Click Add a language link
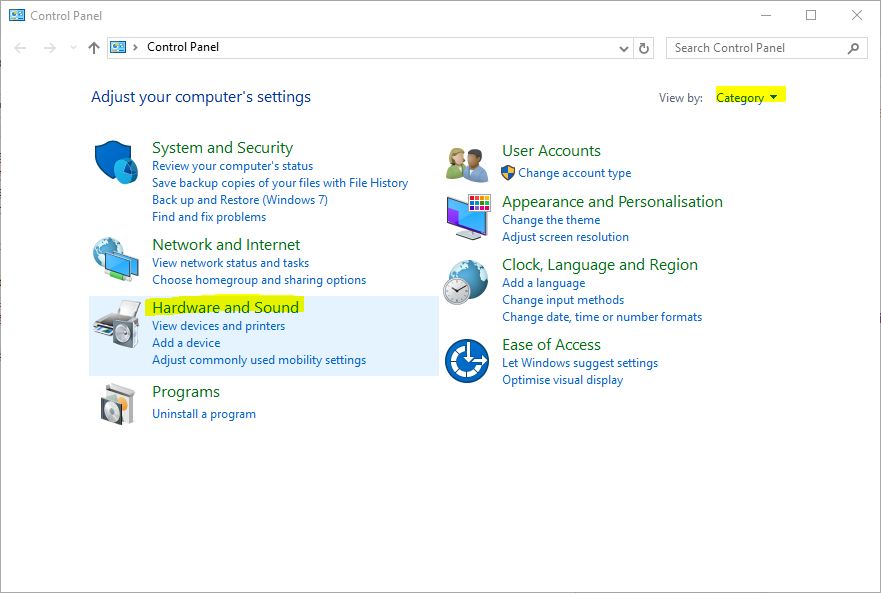This screenshot has height=593, width=881. click(x=543, y=283)
